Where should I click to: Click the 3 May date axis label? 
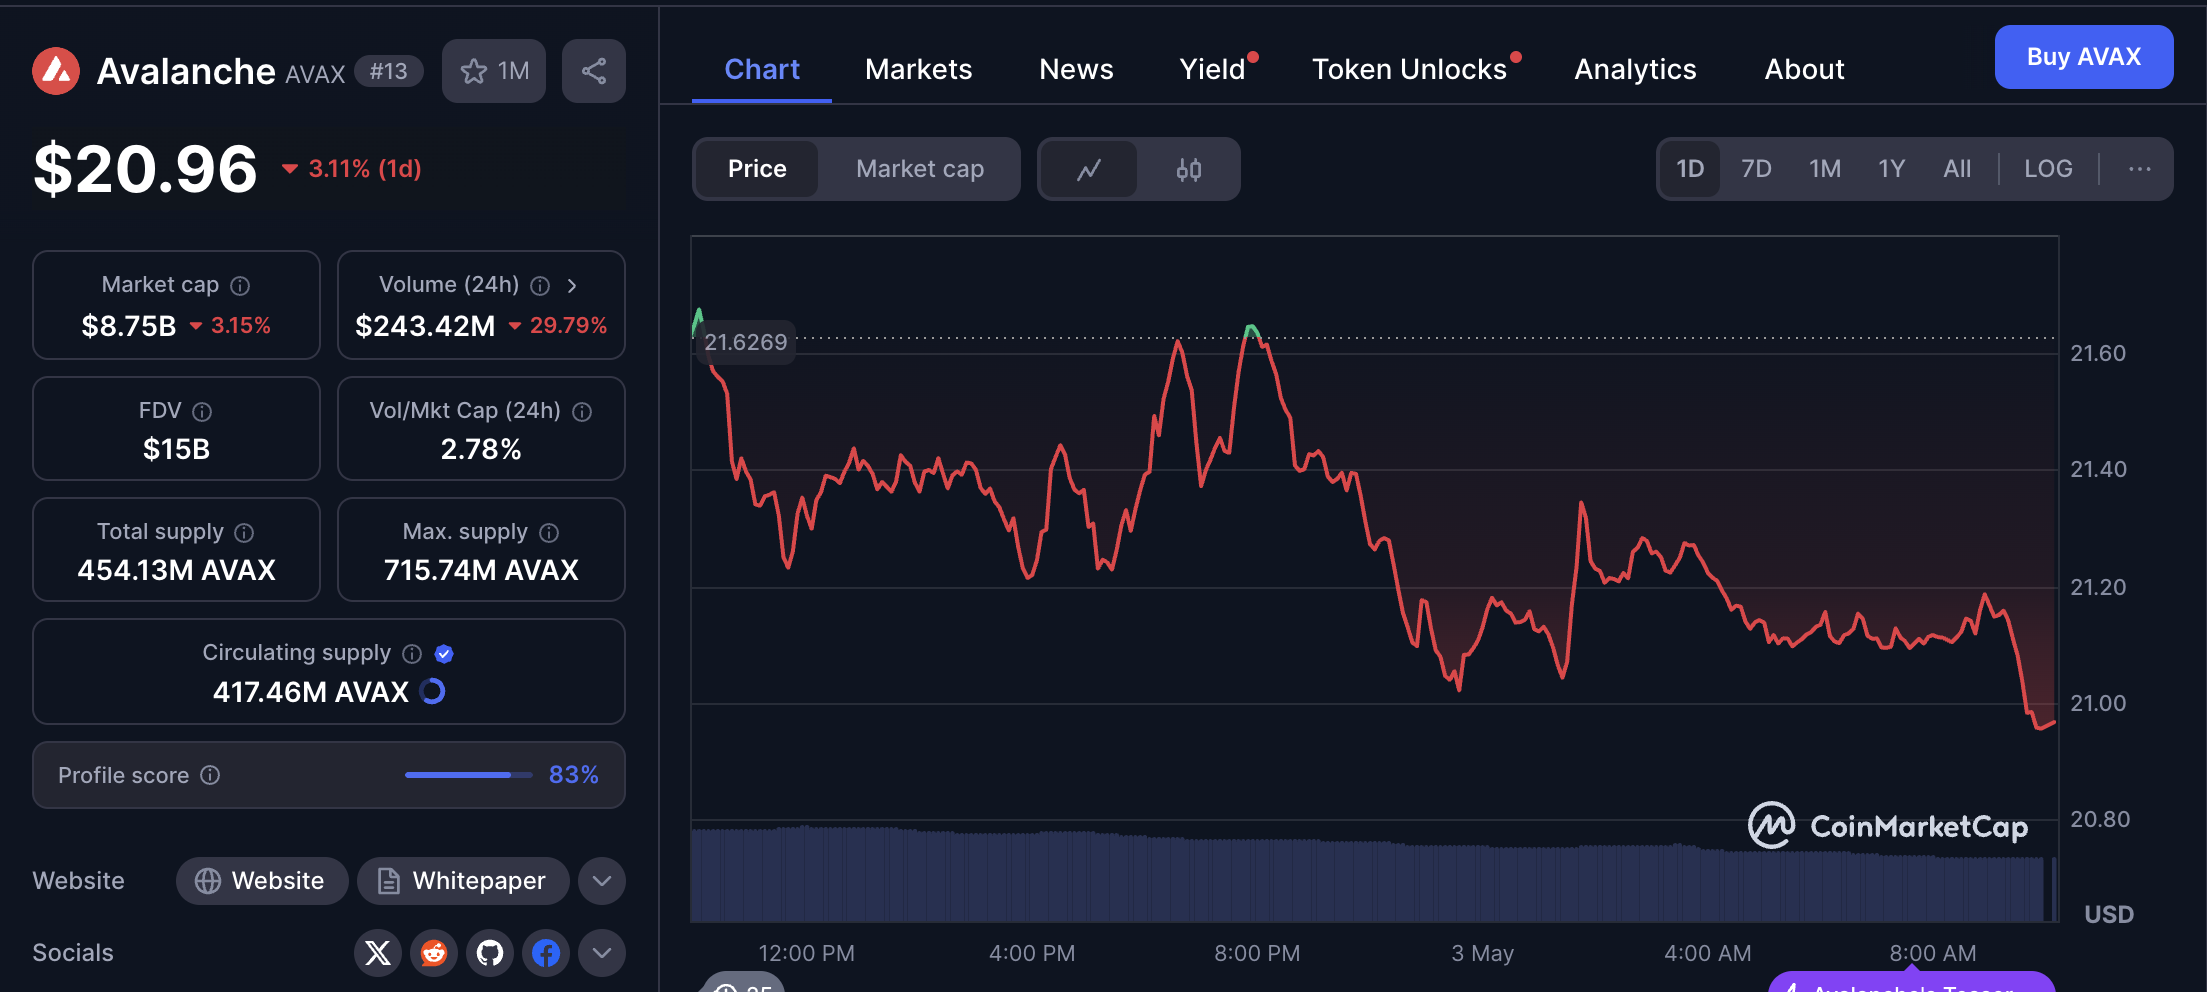1482,953
